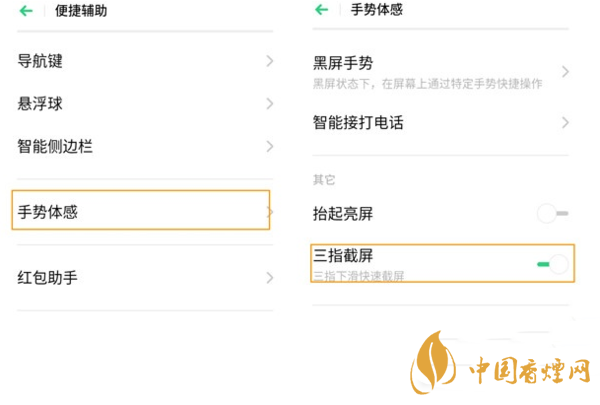Expand the 智能侧边栏 row arrow
Viewport: 600px width, 405px height.
coord(270,146)
